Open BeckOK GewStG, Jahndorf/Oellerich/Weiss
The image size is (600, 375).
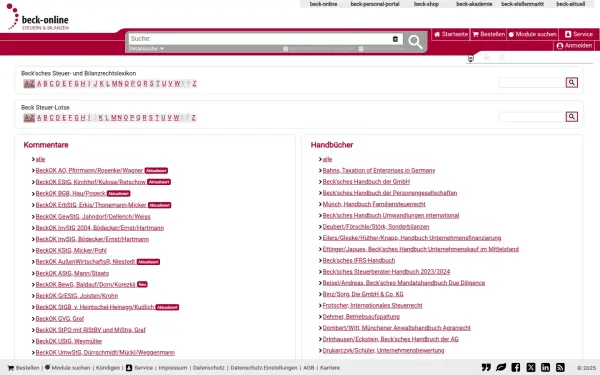coord(93,216)
